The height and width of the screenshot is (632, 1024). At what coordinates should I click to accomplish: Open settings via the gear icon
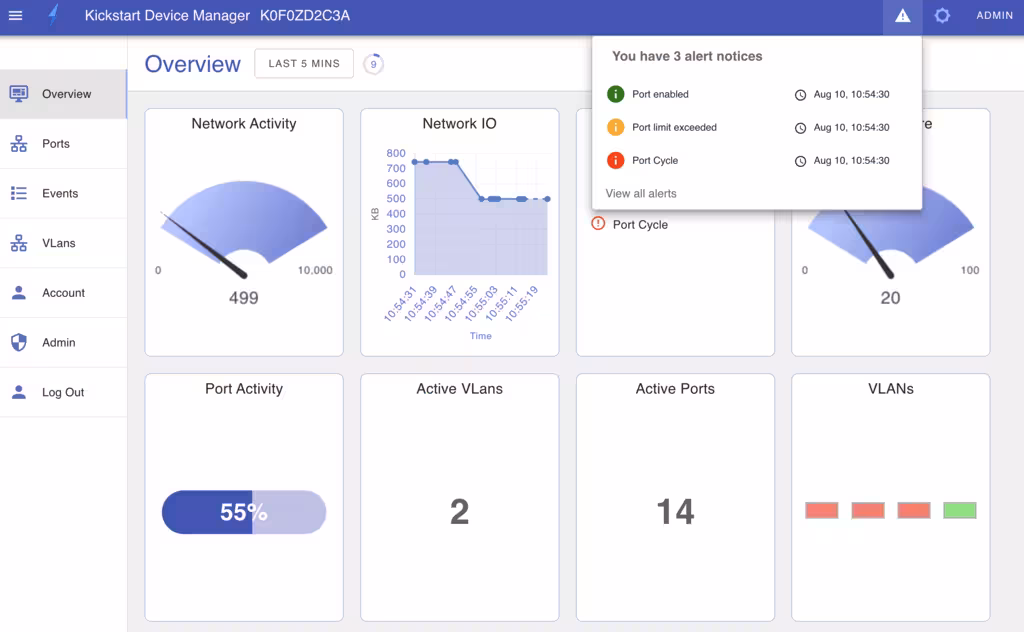(x=941, y=16)
